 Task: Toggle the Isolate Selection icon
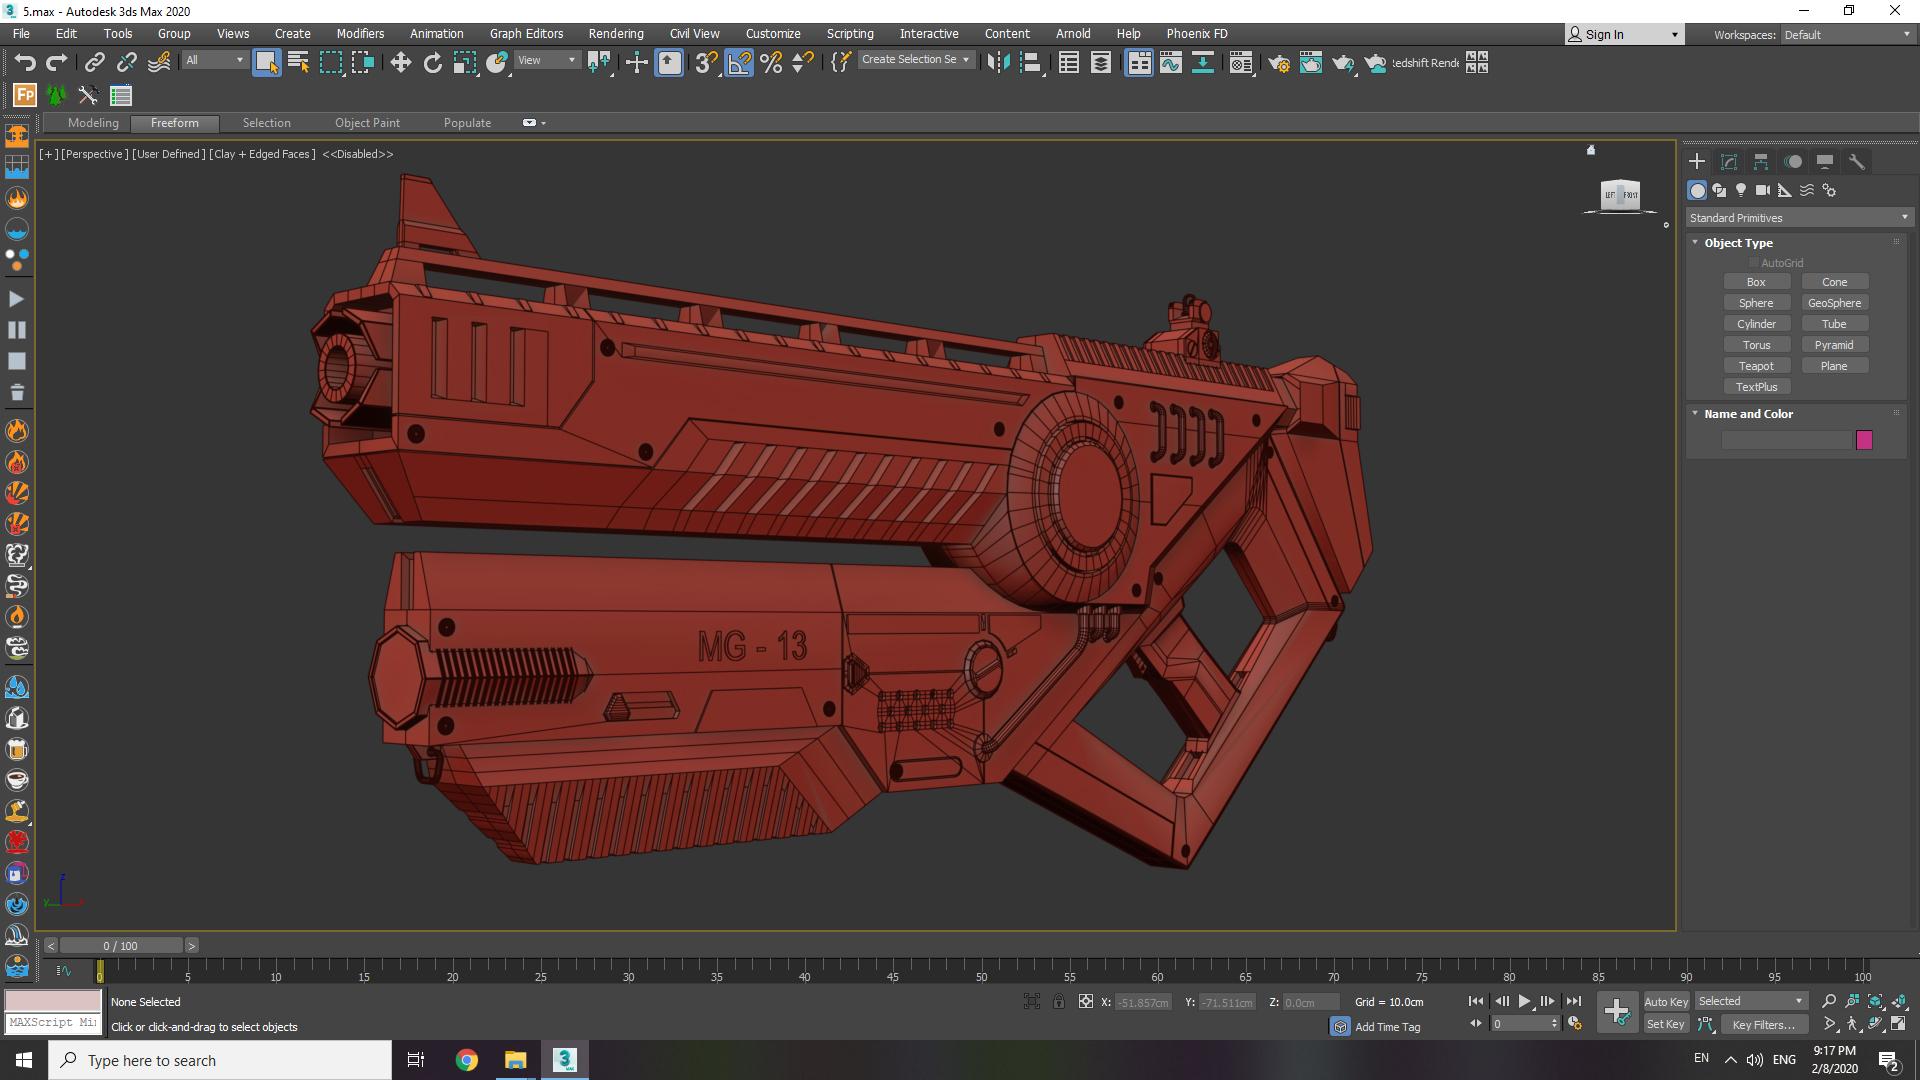(1032, 1001)
